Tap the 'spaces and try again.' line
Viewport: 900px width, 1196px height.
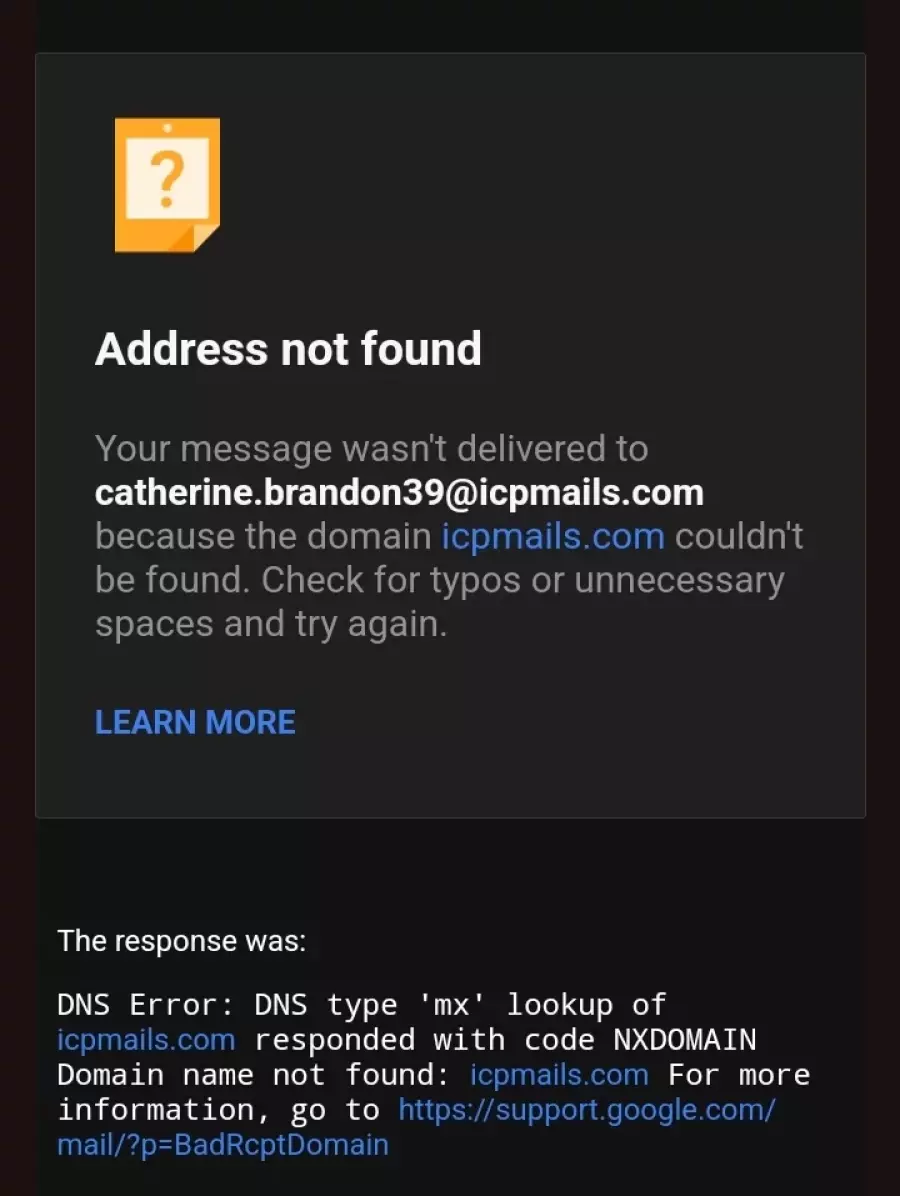coord(271,625)
